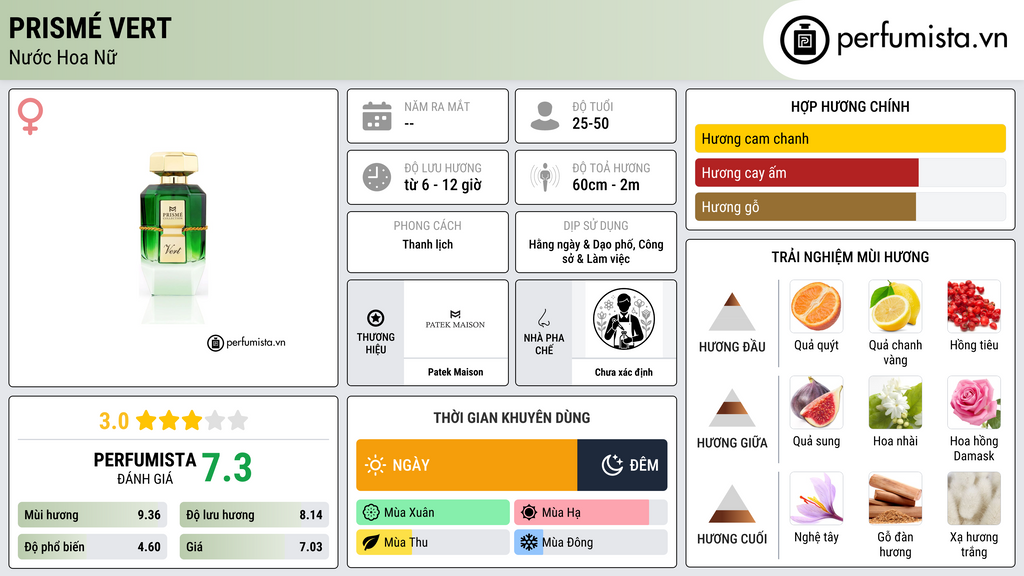Click the PRISMÉ VERT title
The height and width of the screenshot is (576, 1024).
pyautogui.click(x=89, y=28)
